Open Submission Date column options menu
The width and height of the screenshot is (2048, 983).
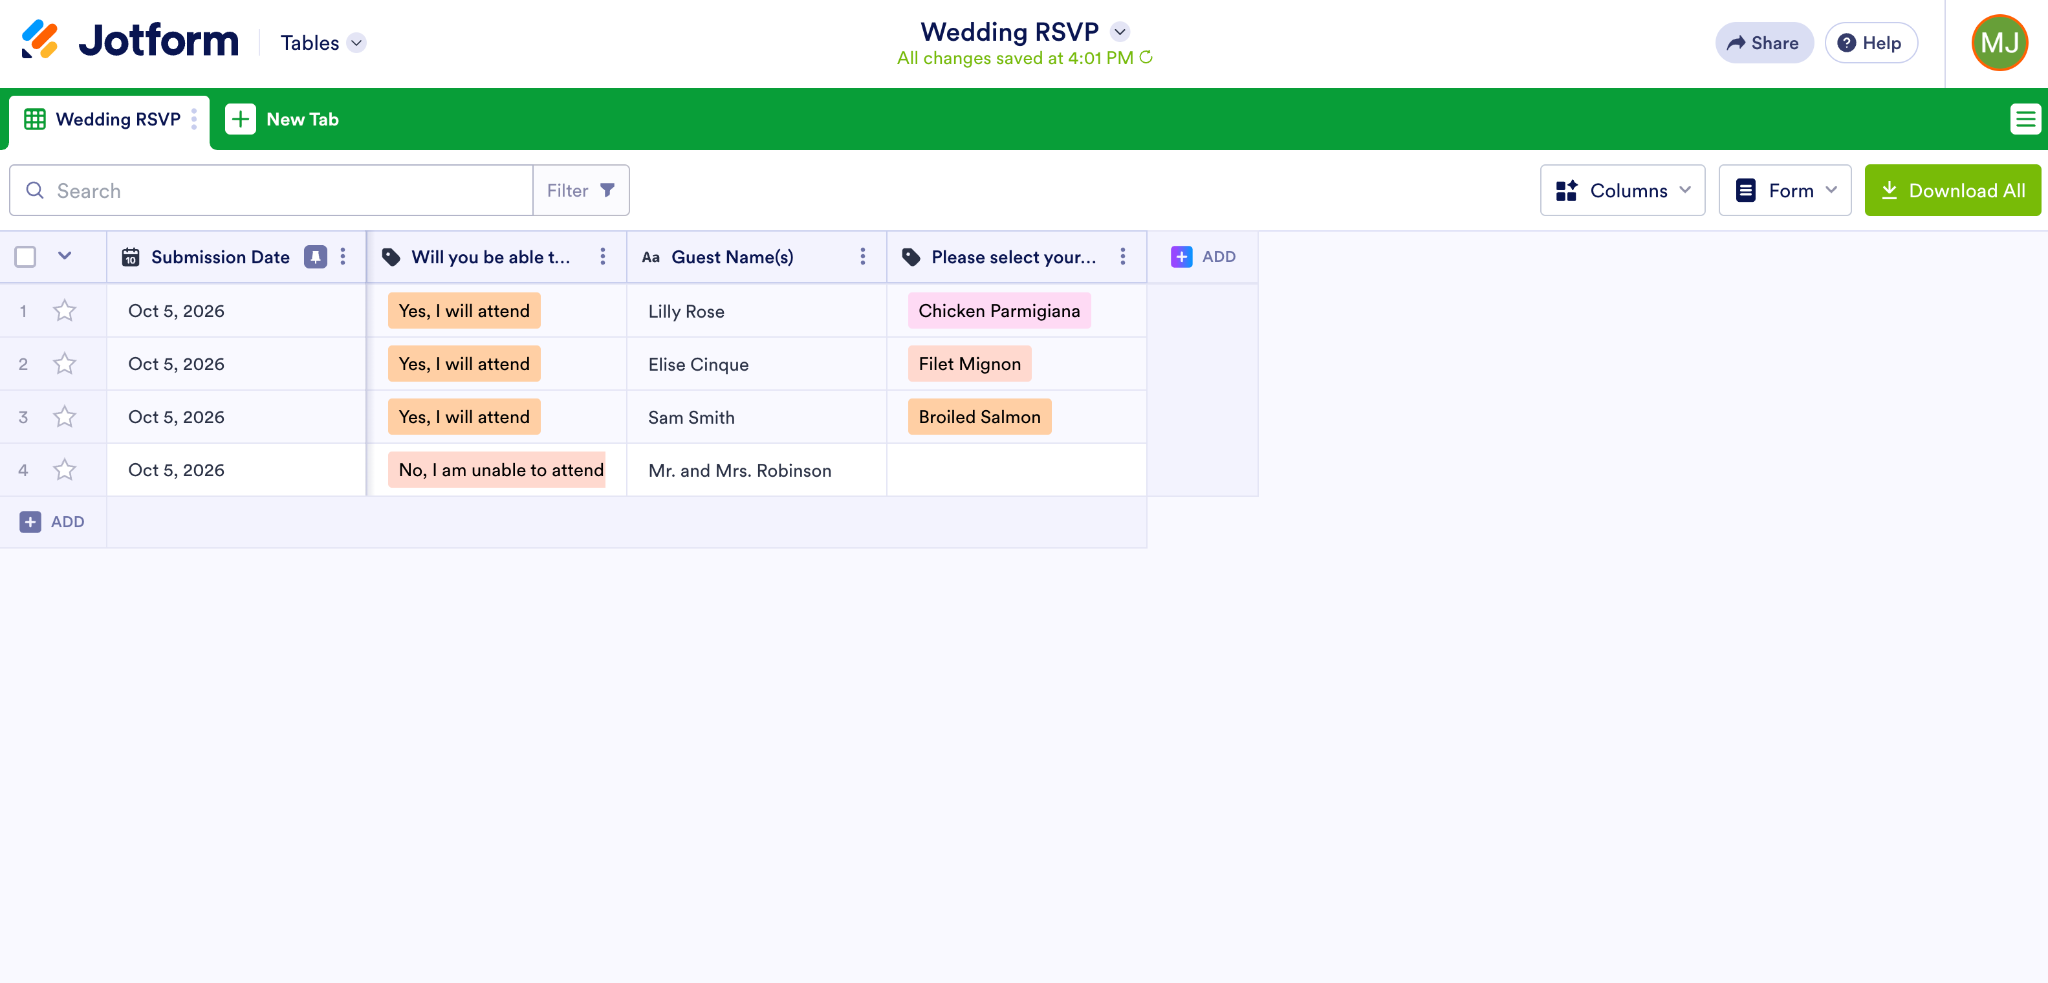point(343,257)
